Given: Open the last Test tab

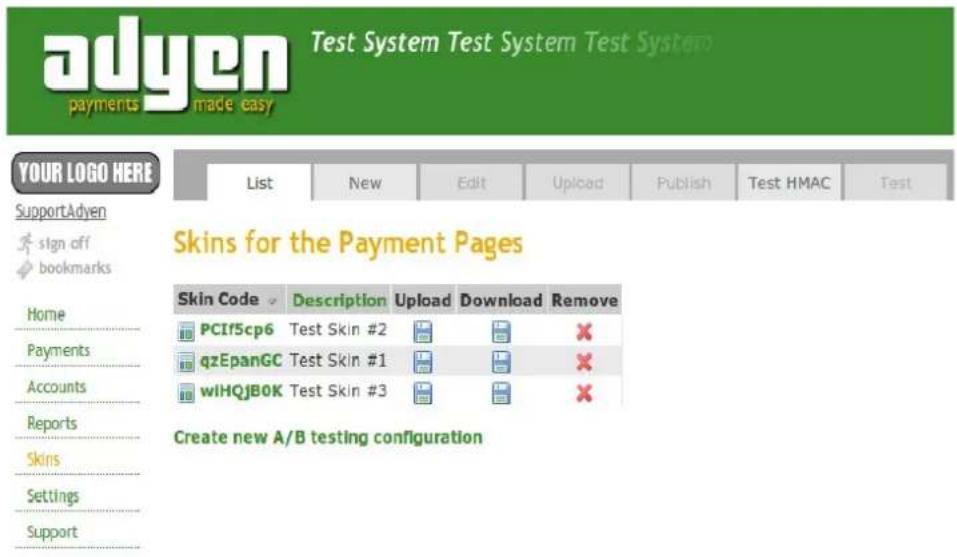Looking at the screenshot, I should 895,182.
